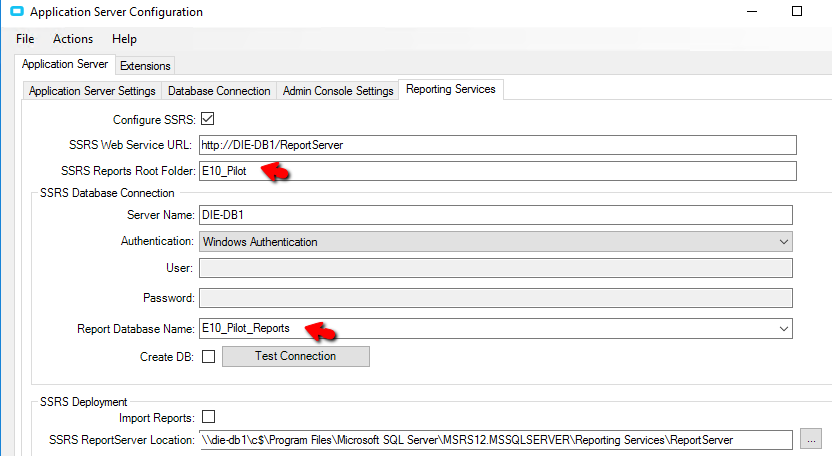The width and height of the screenshot is (832, 456).
Task: Click the Application Server Configuration title icon
Action: pyautogui.click(x=17, y=11)
